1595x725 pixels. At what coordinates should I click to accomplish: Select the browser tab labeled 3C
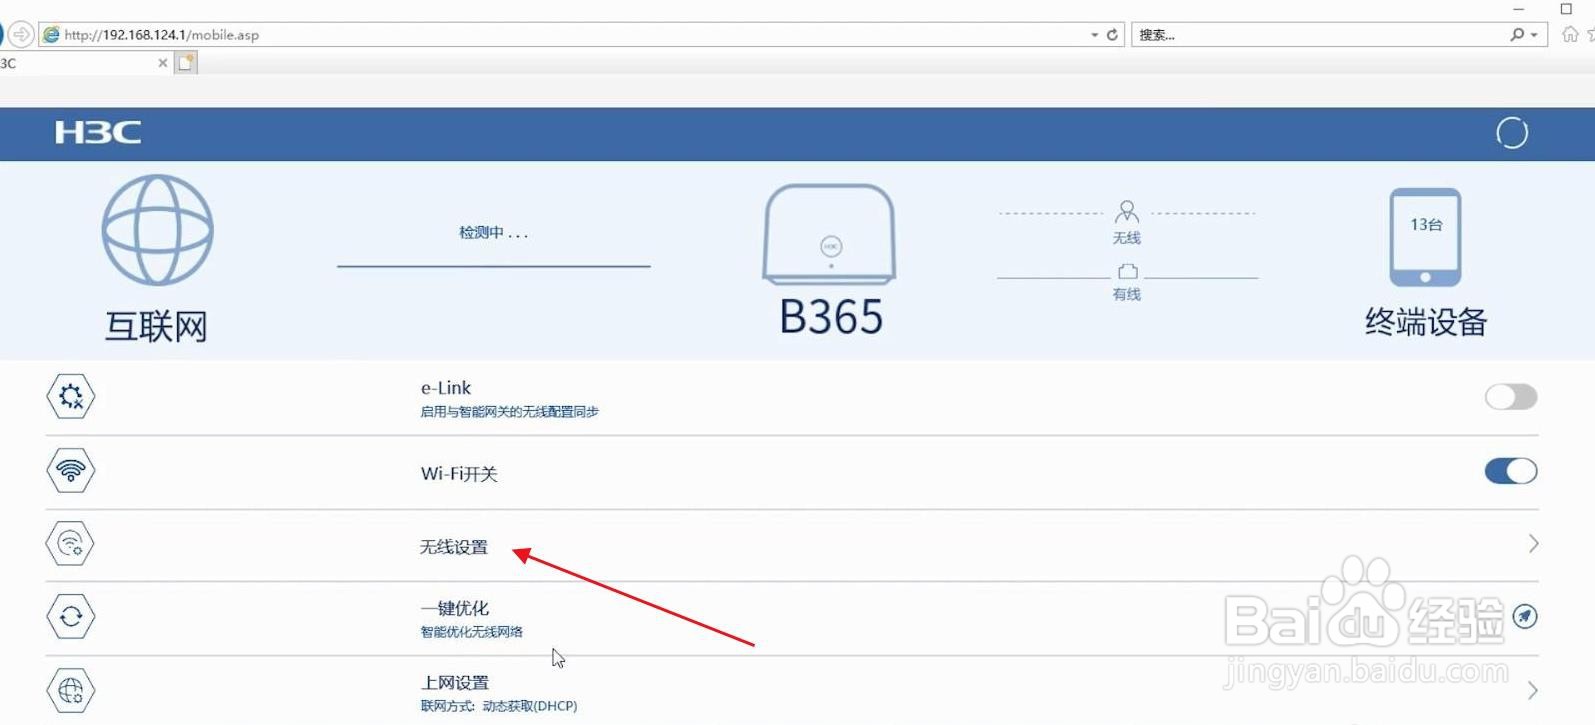(x=84, y=63)
